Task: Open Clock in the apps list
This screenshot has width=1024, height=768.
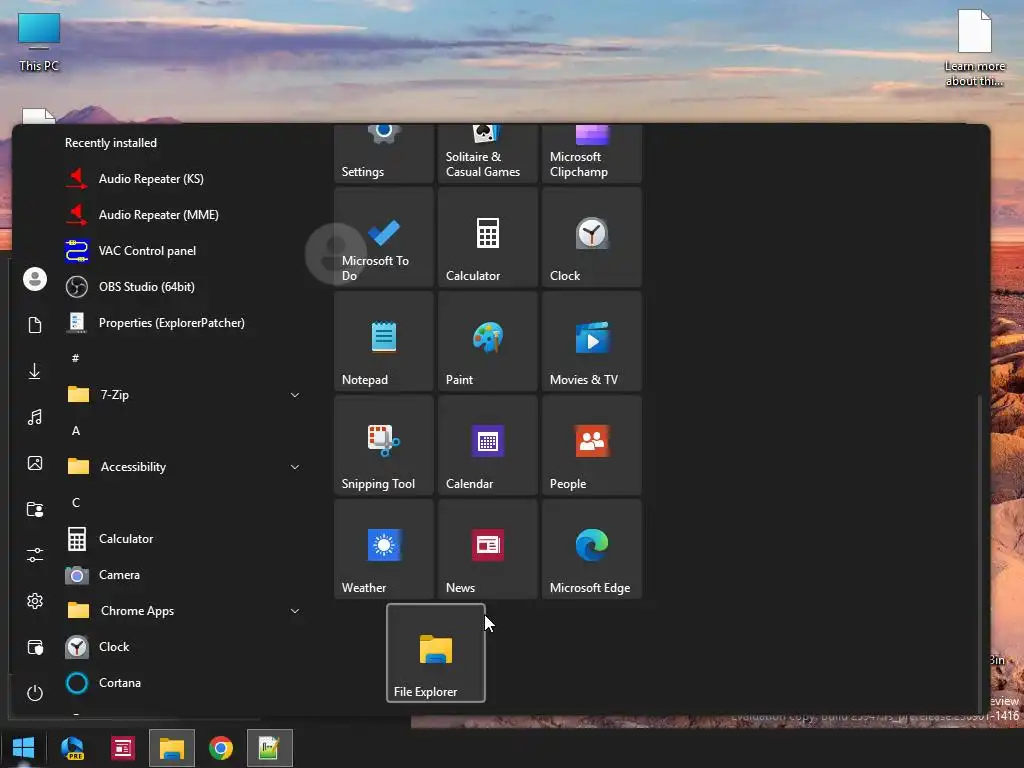Action: (184, 646)
